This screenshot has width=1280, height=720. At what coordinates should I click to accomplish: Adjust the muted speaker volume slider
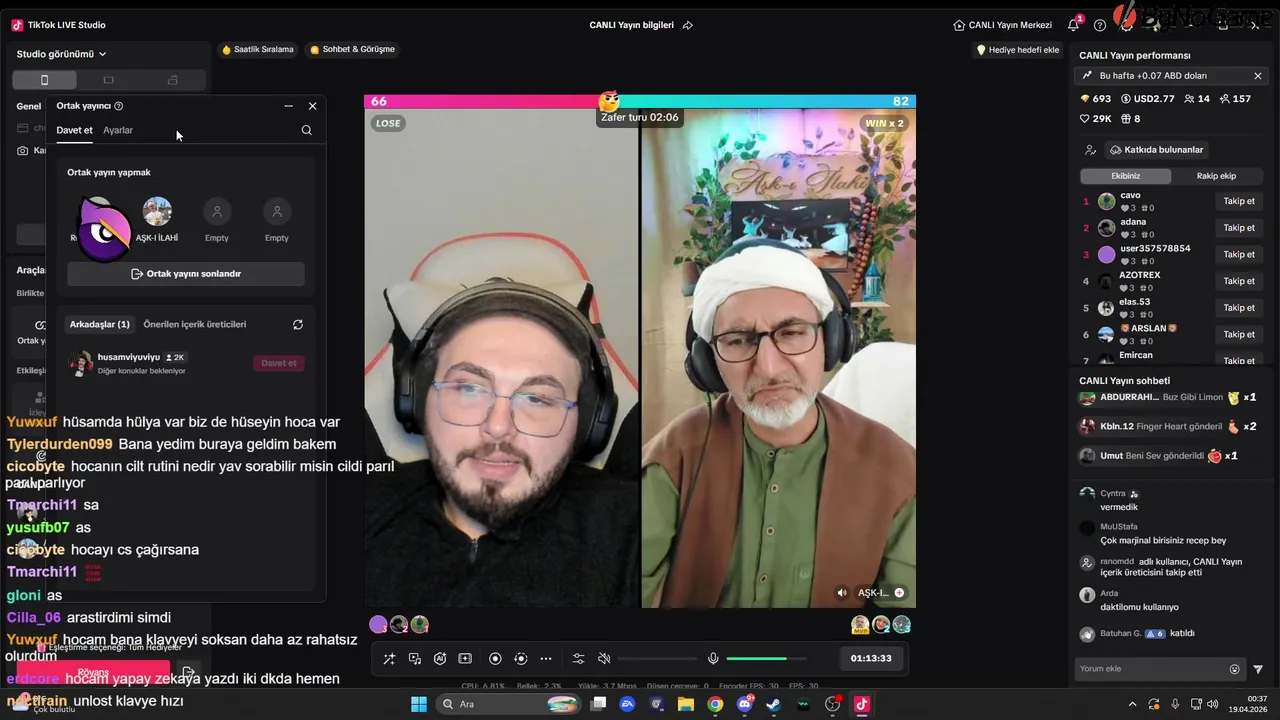pyautogui.click(x=657, y=658)
